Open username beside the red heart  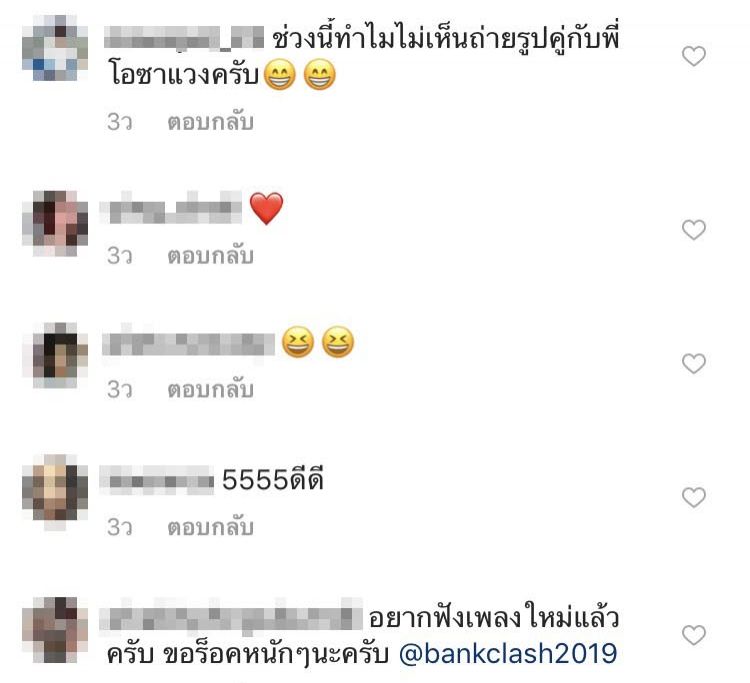(171, 208)
